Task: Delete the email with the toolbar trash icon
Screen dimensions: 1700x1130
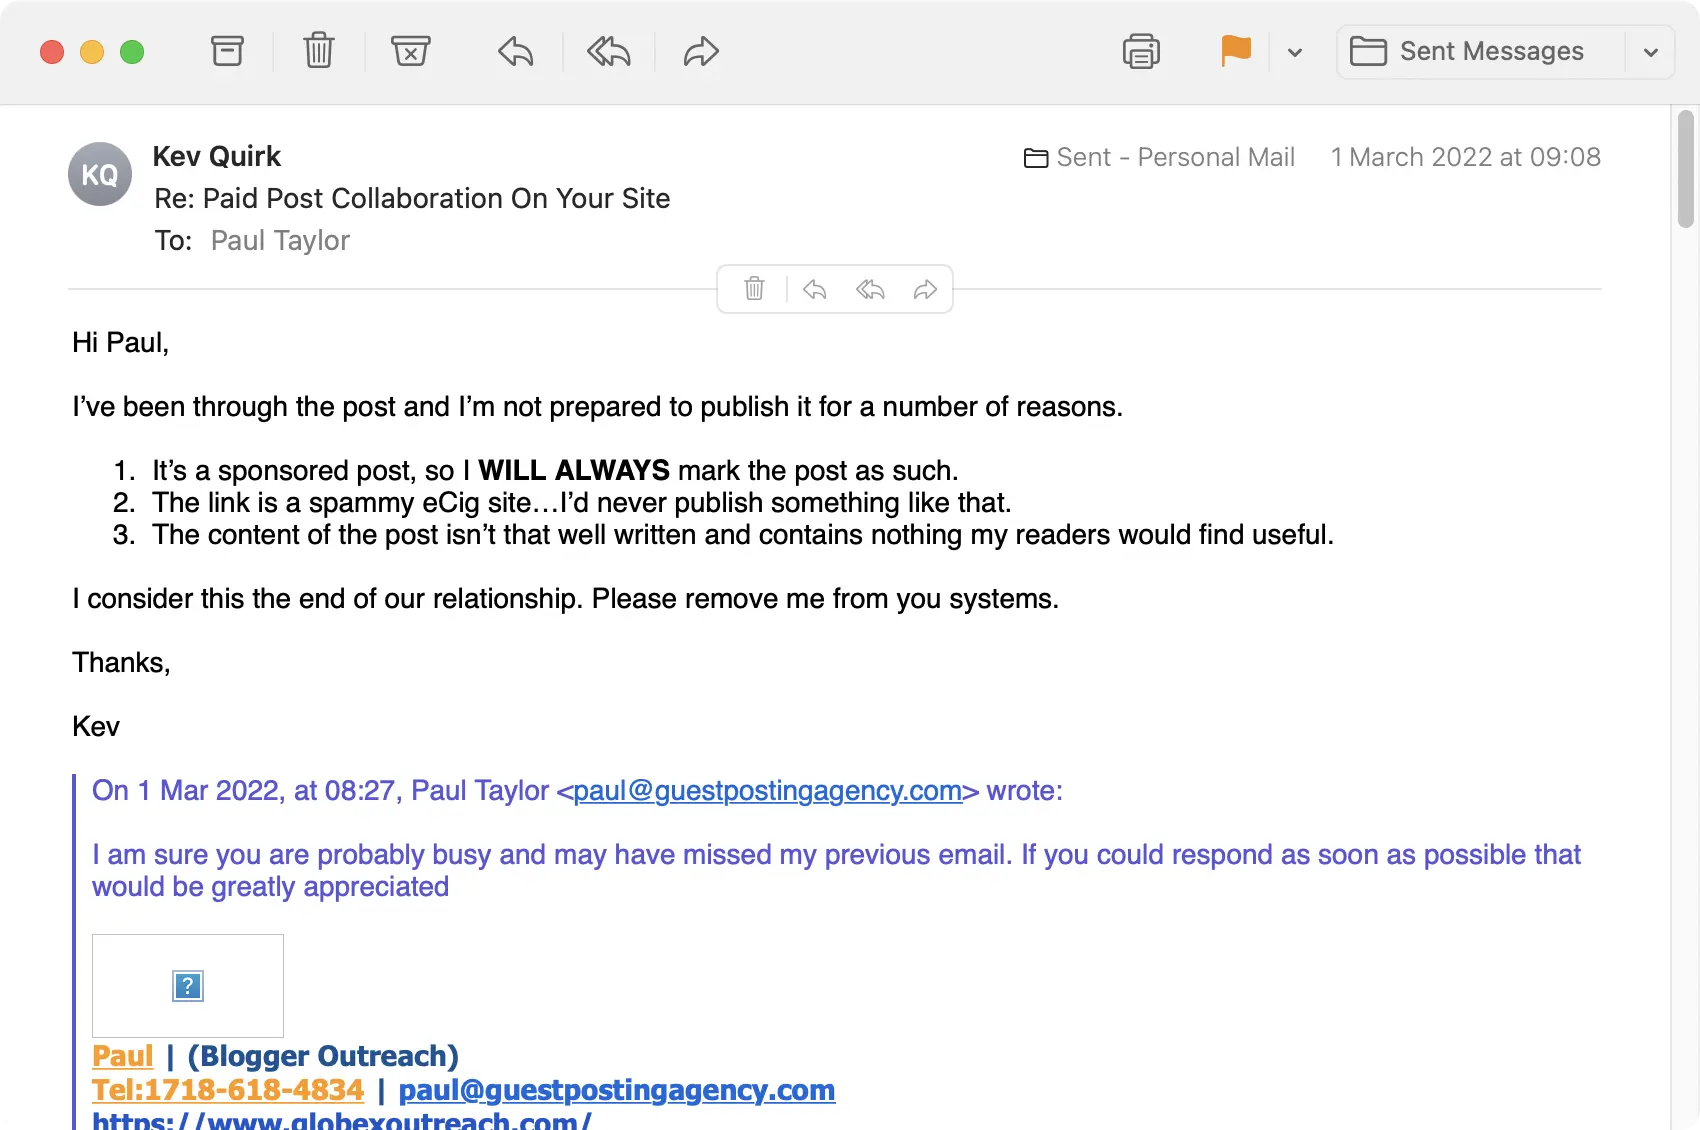Action: (319, 51)
